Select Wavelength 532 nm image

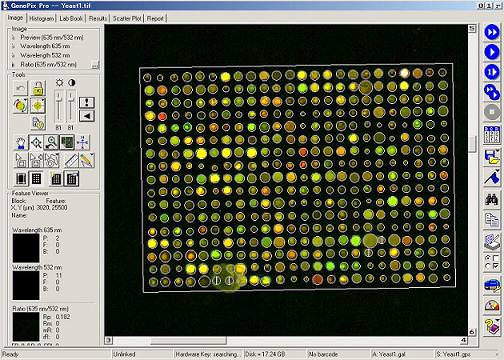(45, 55)
